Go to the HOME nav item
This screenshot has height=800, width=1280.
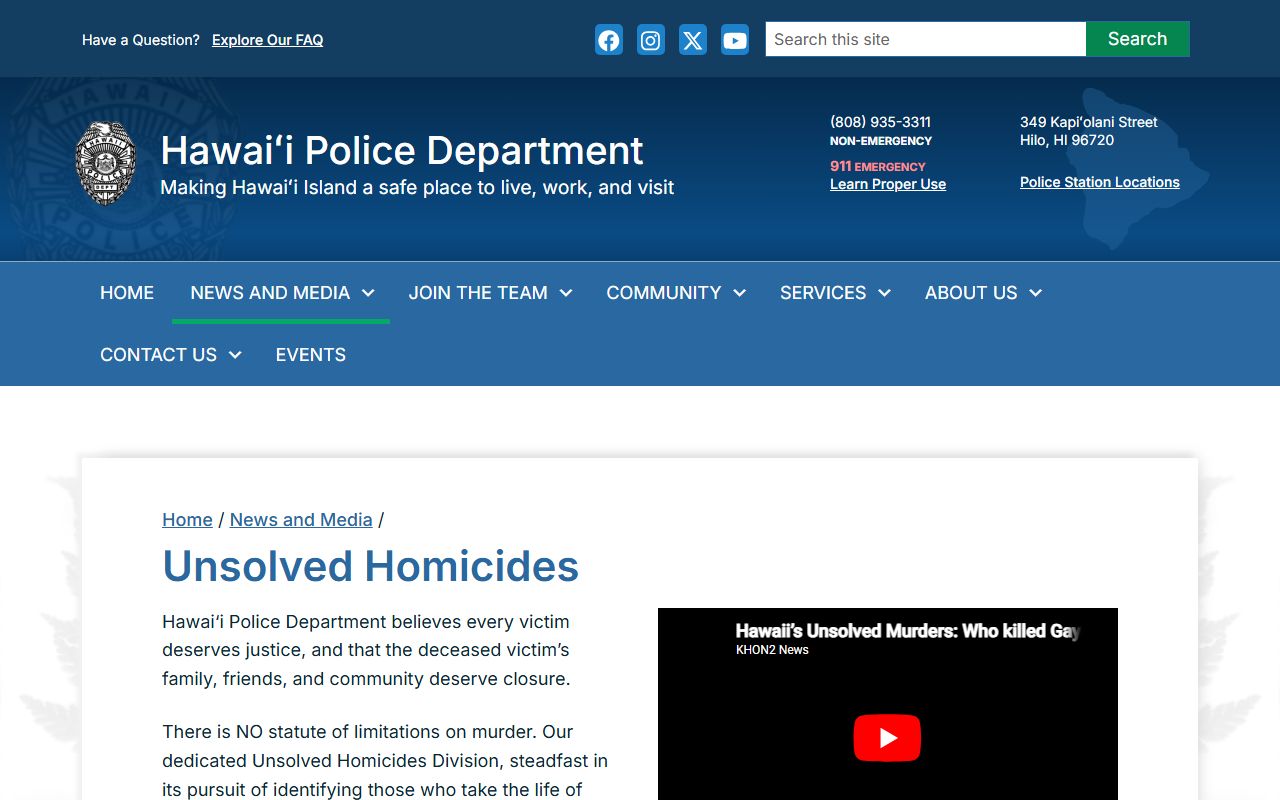point(127,293)
